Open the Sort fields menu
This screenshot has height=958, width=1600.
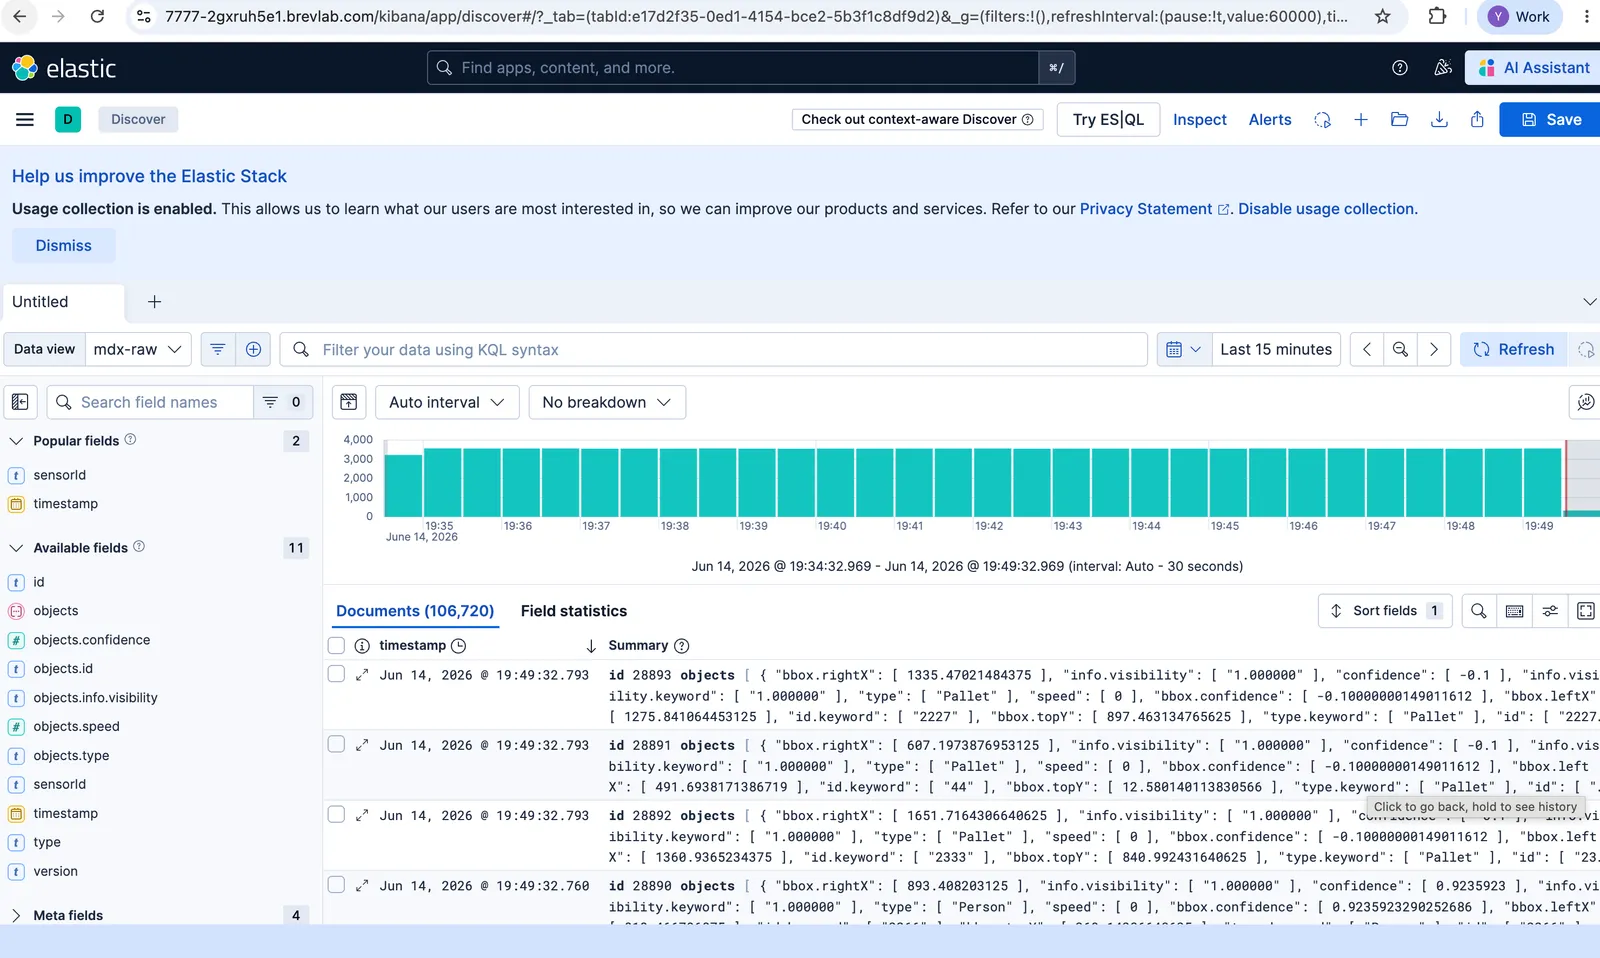tap(1385, 611)
